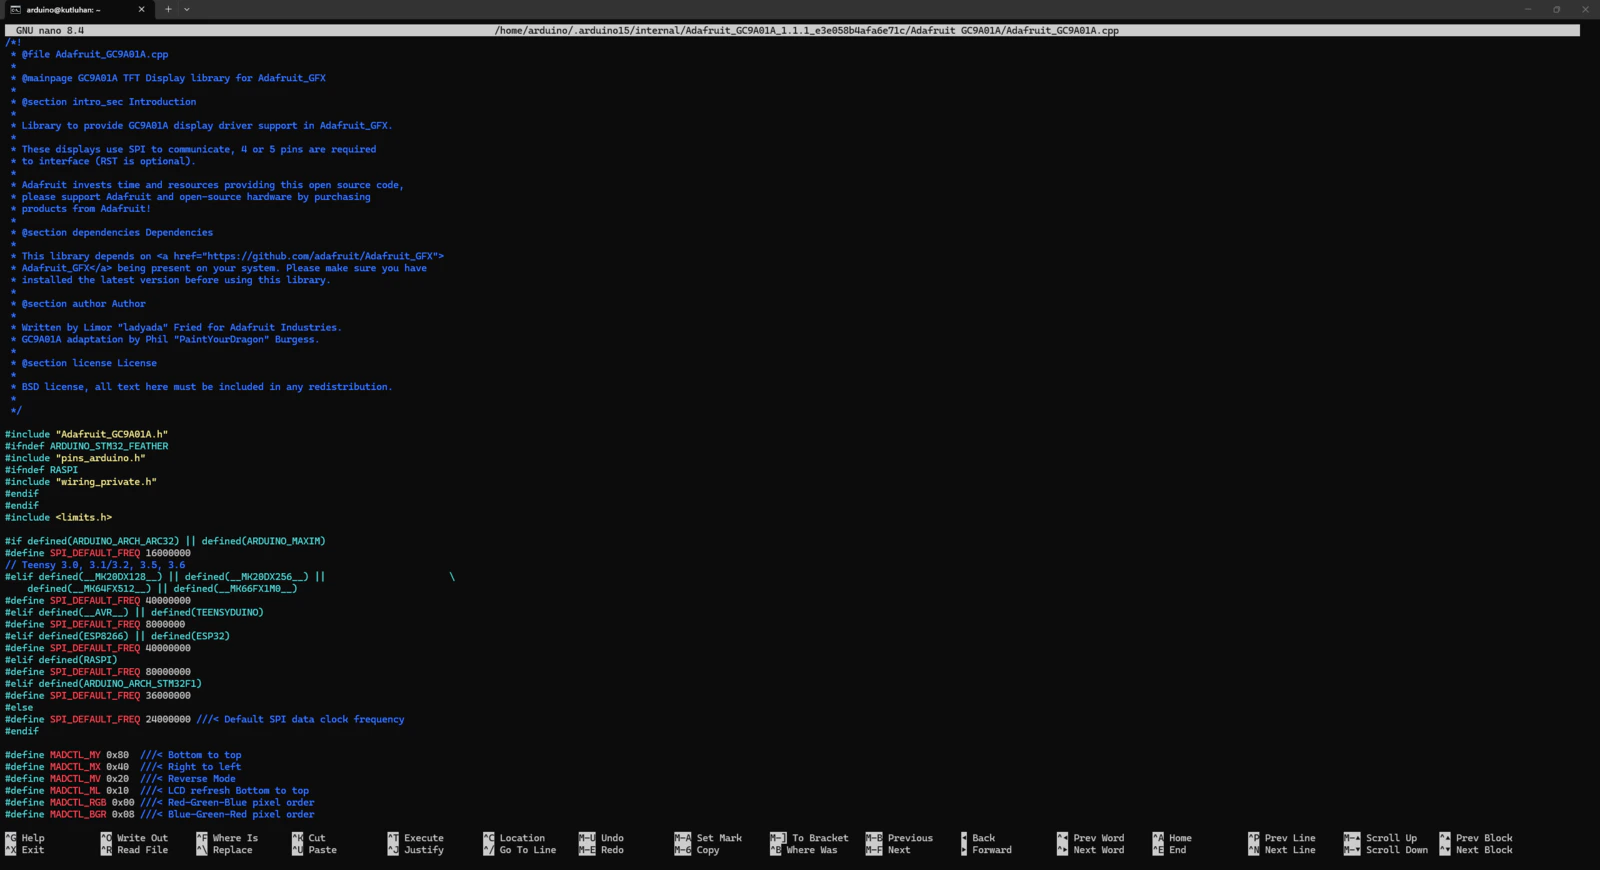Click the Redo shortcut label
1600x870 pixels.
click(612, 850)
